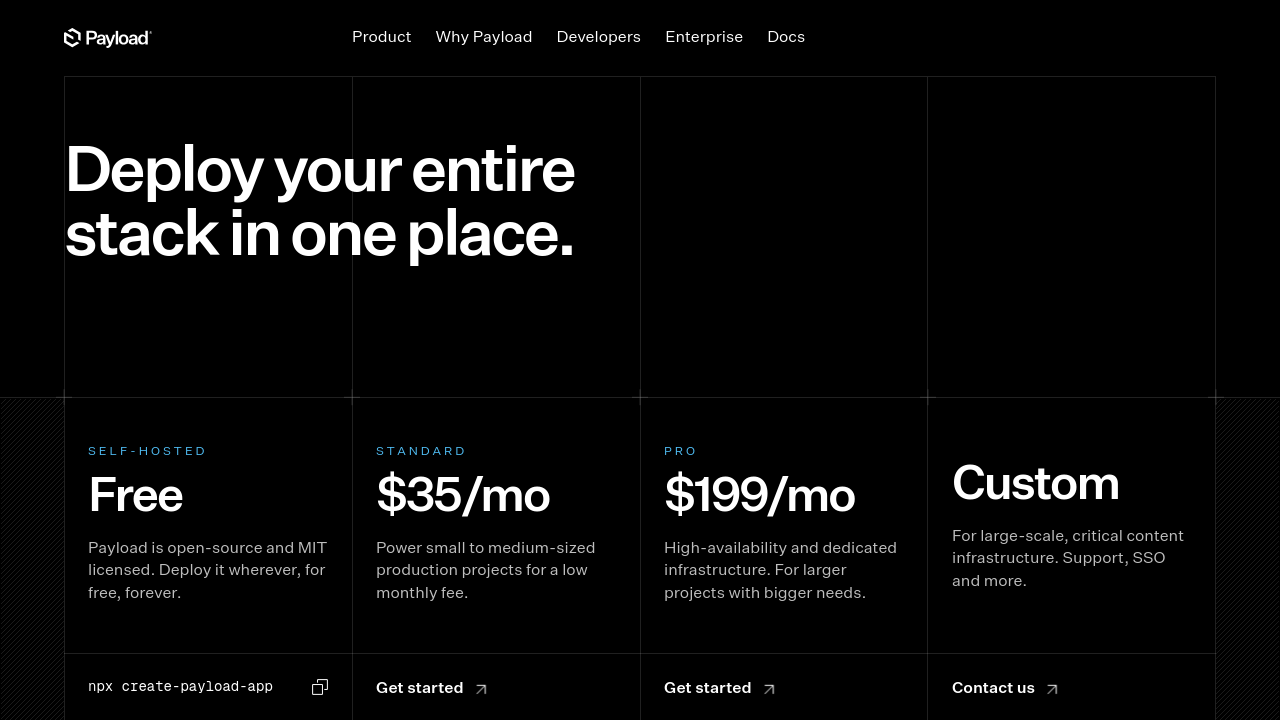Go to the Enterprise nav item
The image size is (1280, 720).
pyautogui.click(x=704, y=37)
